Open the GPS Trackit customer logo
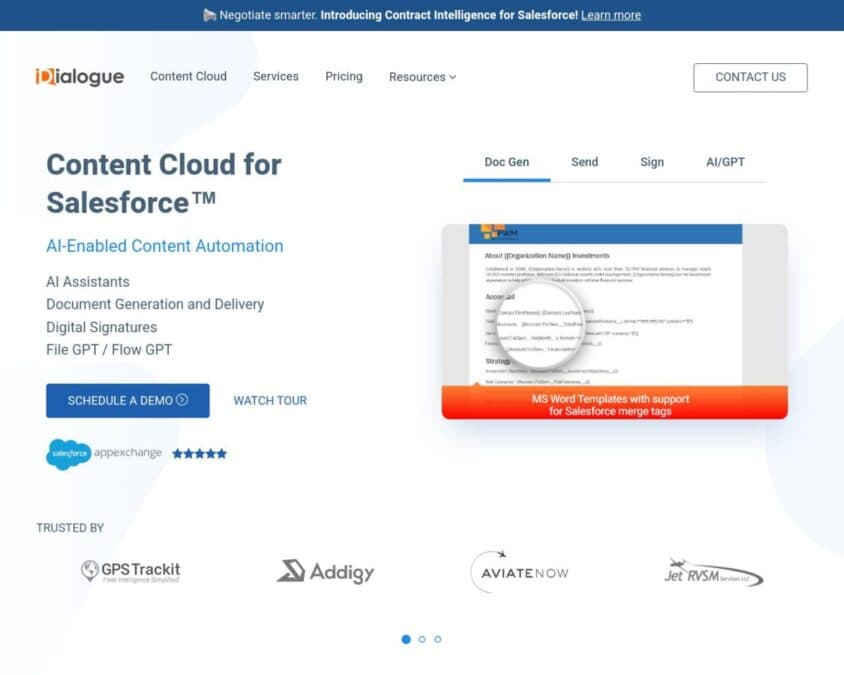 (131, 572)
